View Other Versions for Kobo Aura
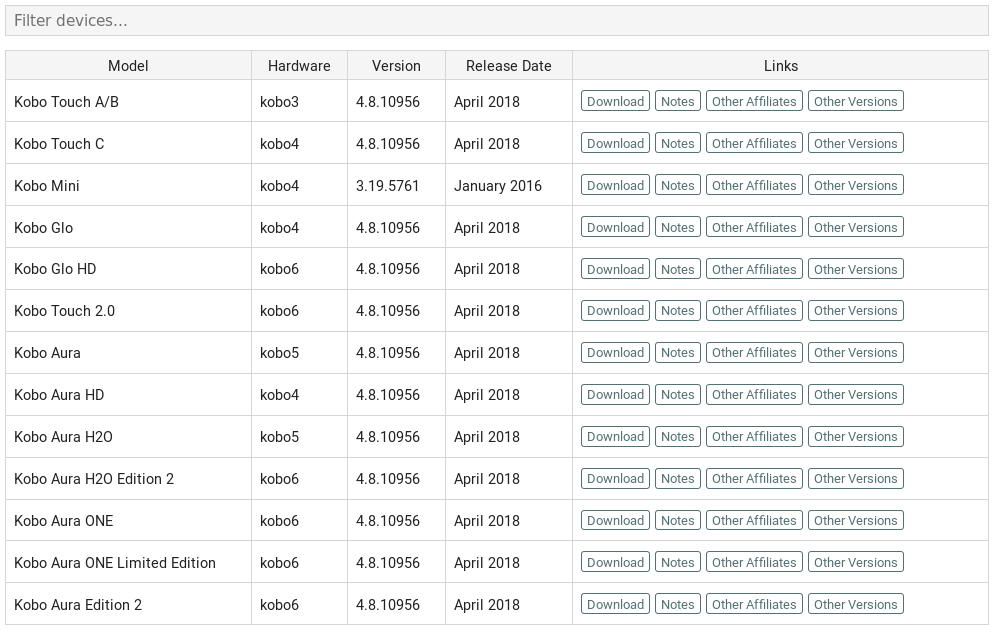This screenshot has width=997, height=635. 855,352
